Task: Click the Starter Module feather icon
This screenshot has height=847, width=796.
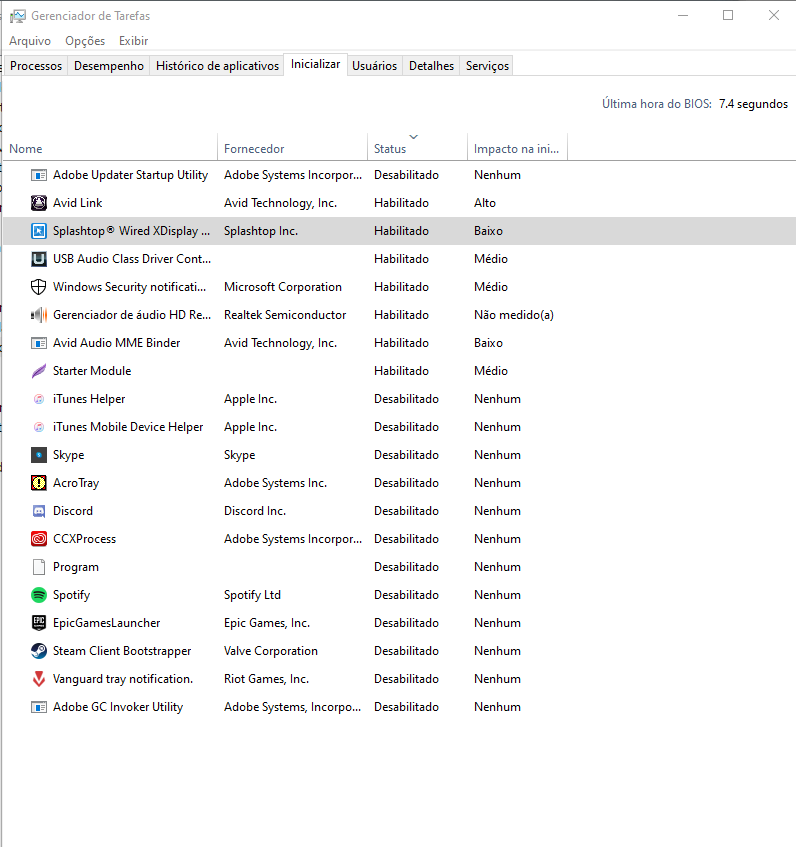Action: [x=39, y=371]
